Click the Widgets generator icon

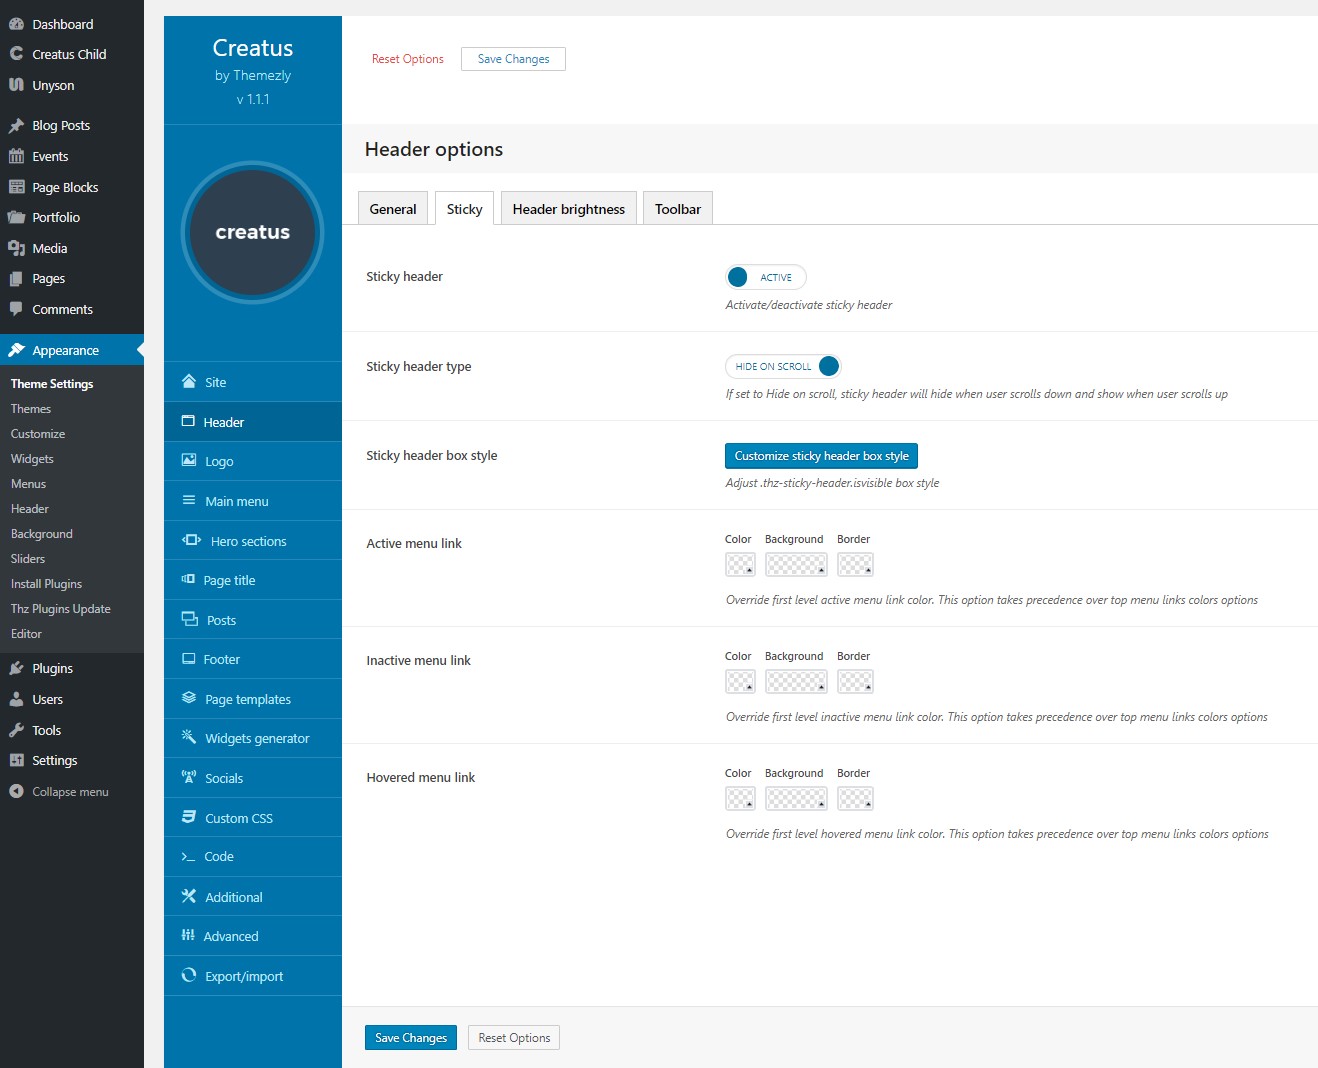pos(189,737)
